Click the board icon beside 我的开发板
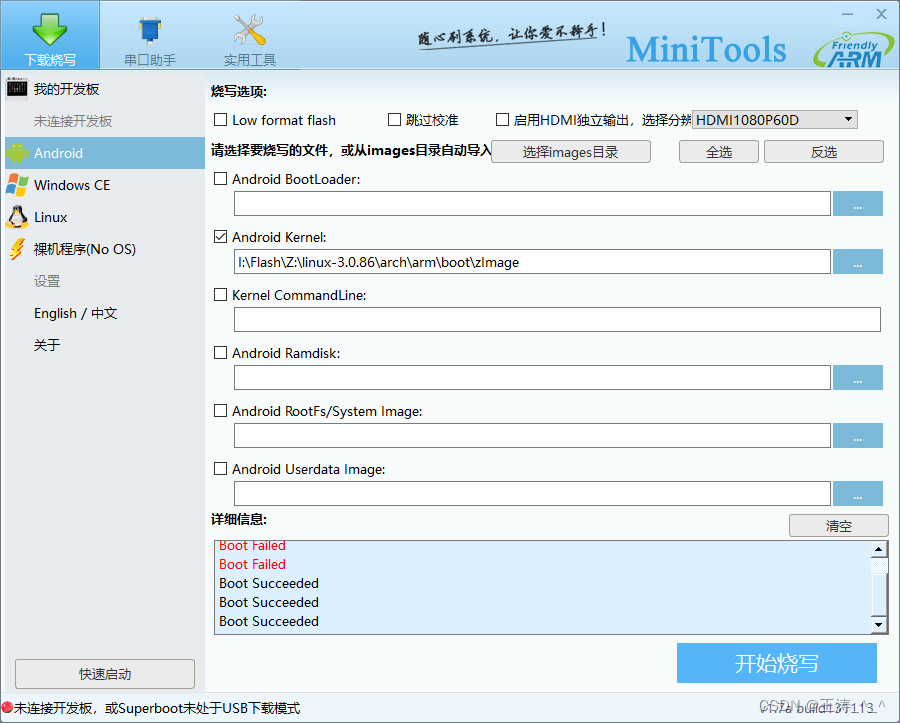The height and width of the screenshot is (723, 900). [17, 88]
